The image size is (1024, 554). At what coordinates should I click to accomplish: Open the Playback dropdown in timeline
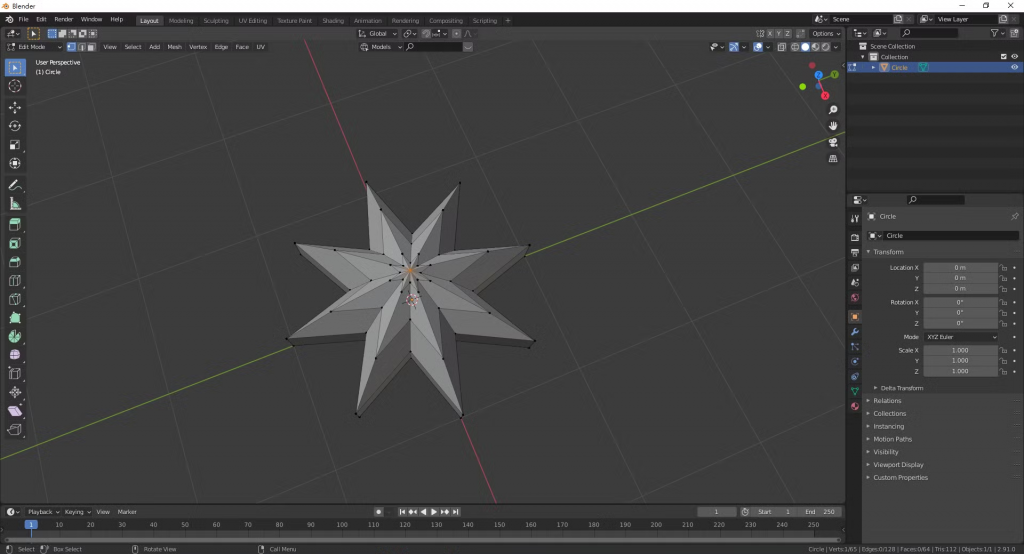pos(43,512)
